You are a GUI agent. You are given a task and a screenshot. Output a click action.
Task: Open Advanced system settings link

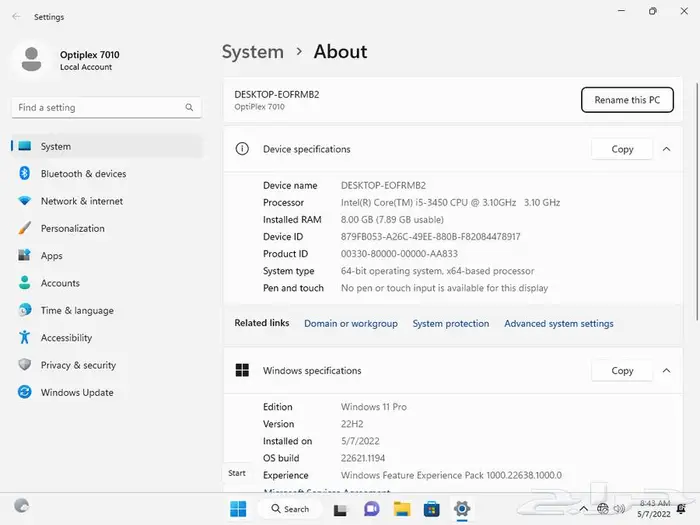[558, 324]
